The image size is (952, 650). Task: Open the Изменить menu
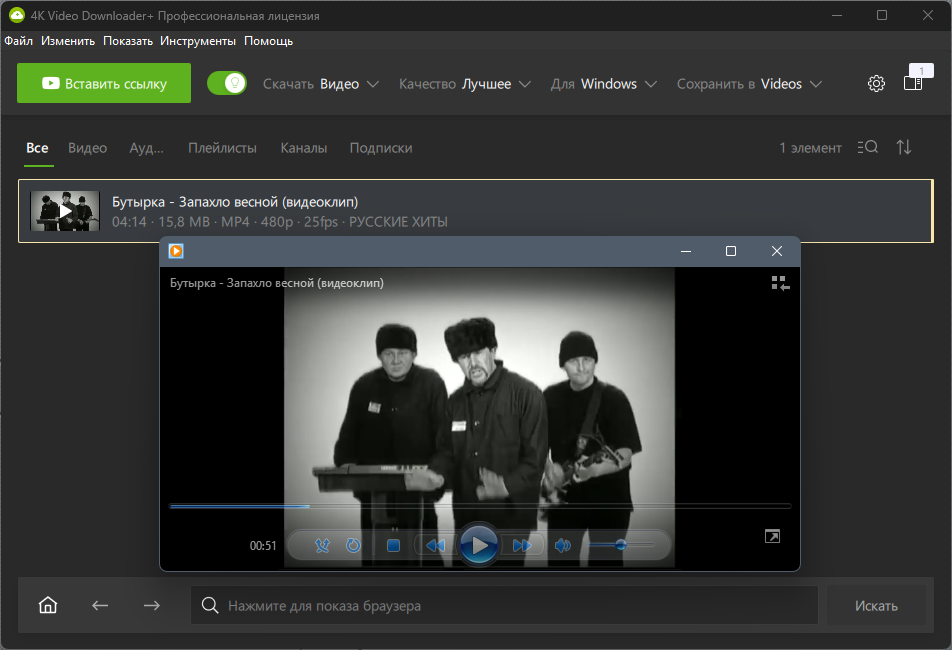68,41
